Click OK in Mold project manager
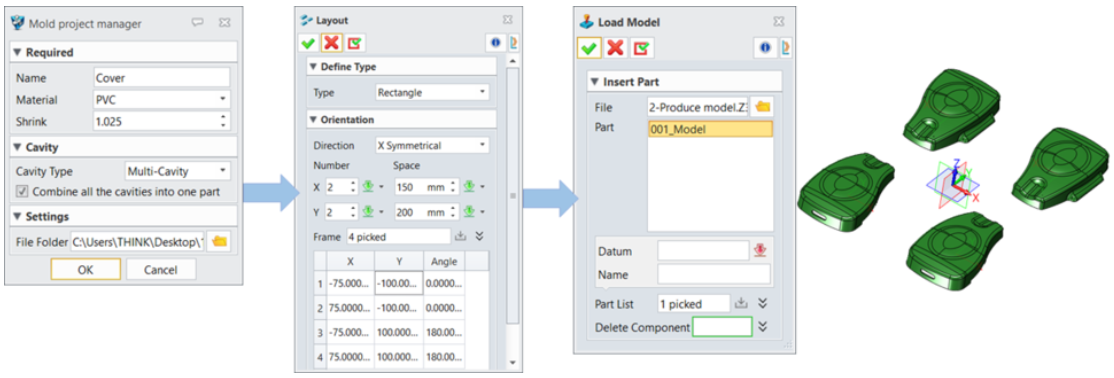 tap(85, 269)
